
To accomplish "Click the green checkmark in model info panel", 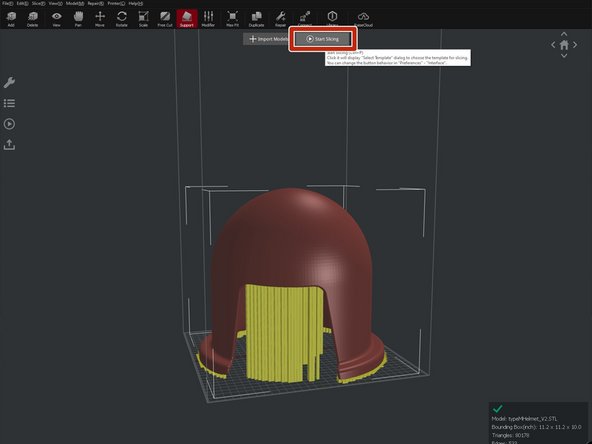I will tap(498, 409).
